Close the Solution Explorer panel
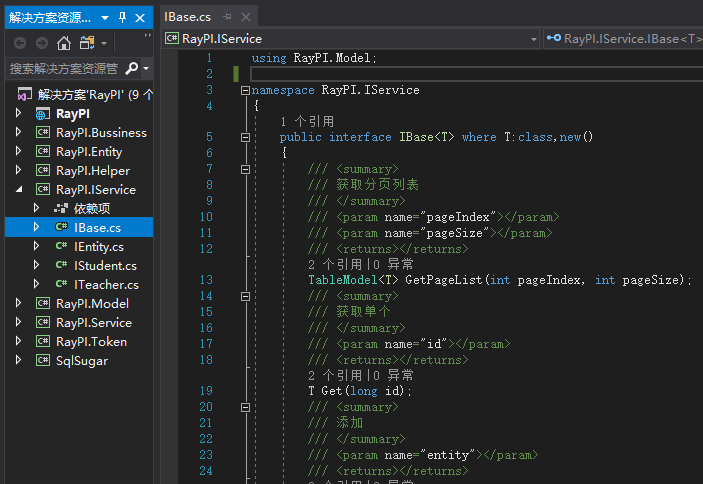703x484 pixels. 140,18
